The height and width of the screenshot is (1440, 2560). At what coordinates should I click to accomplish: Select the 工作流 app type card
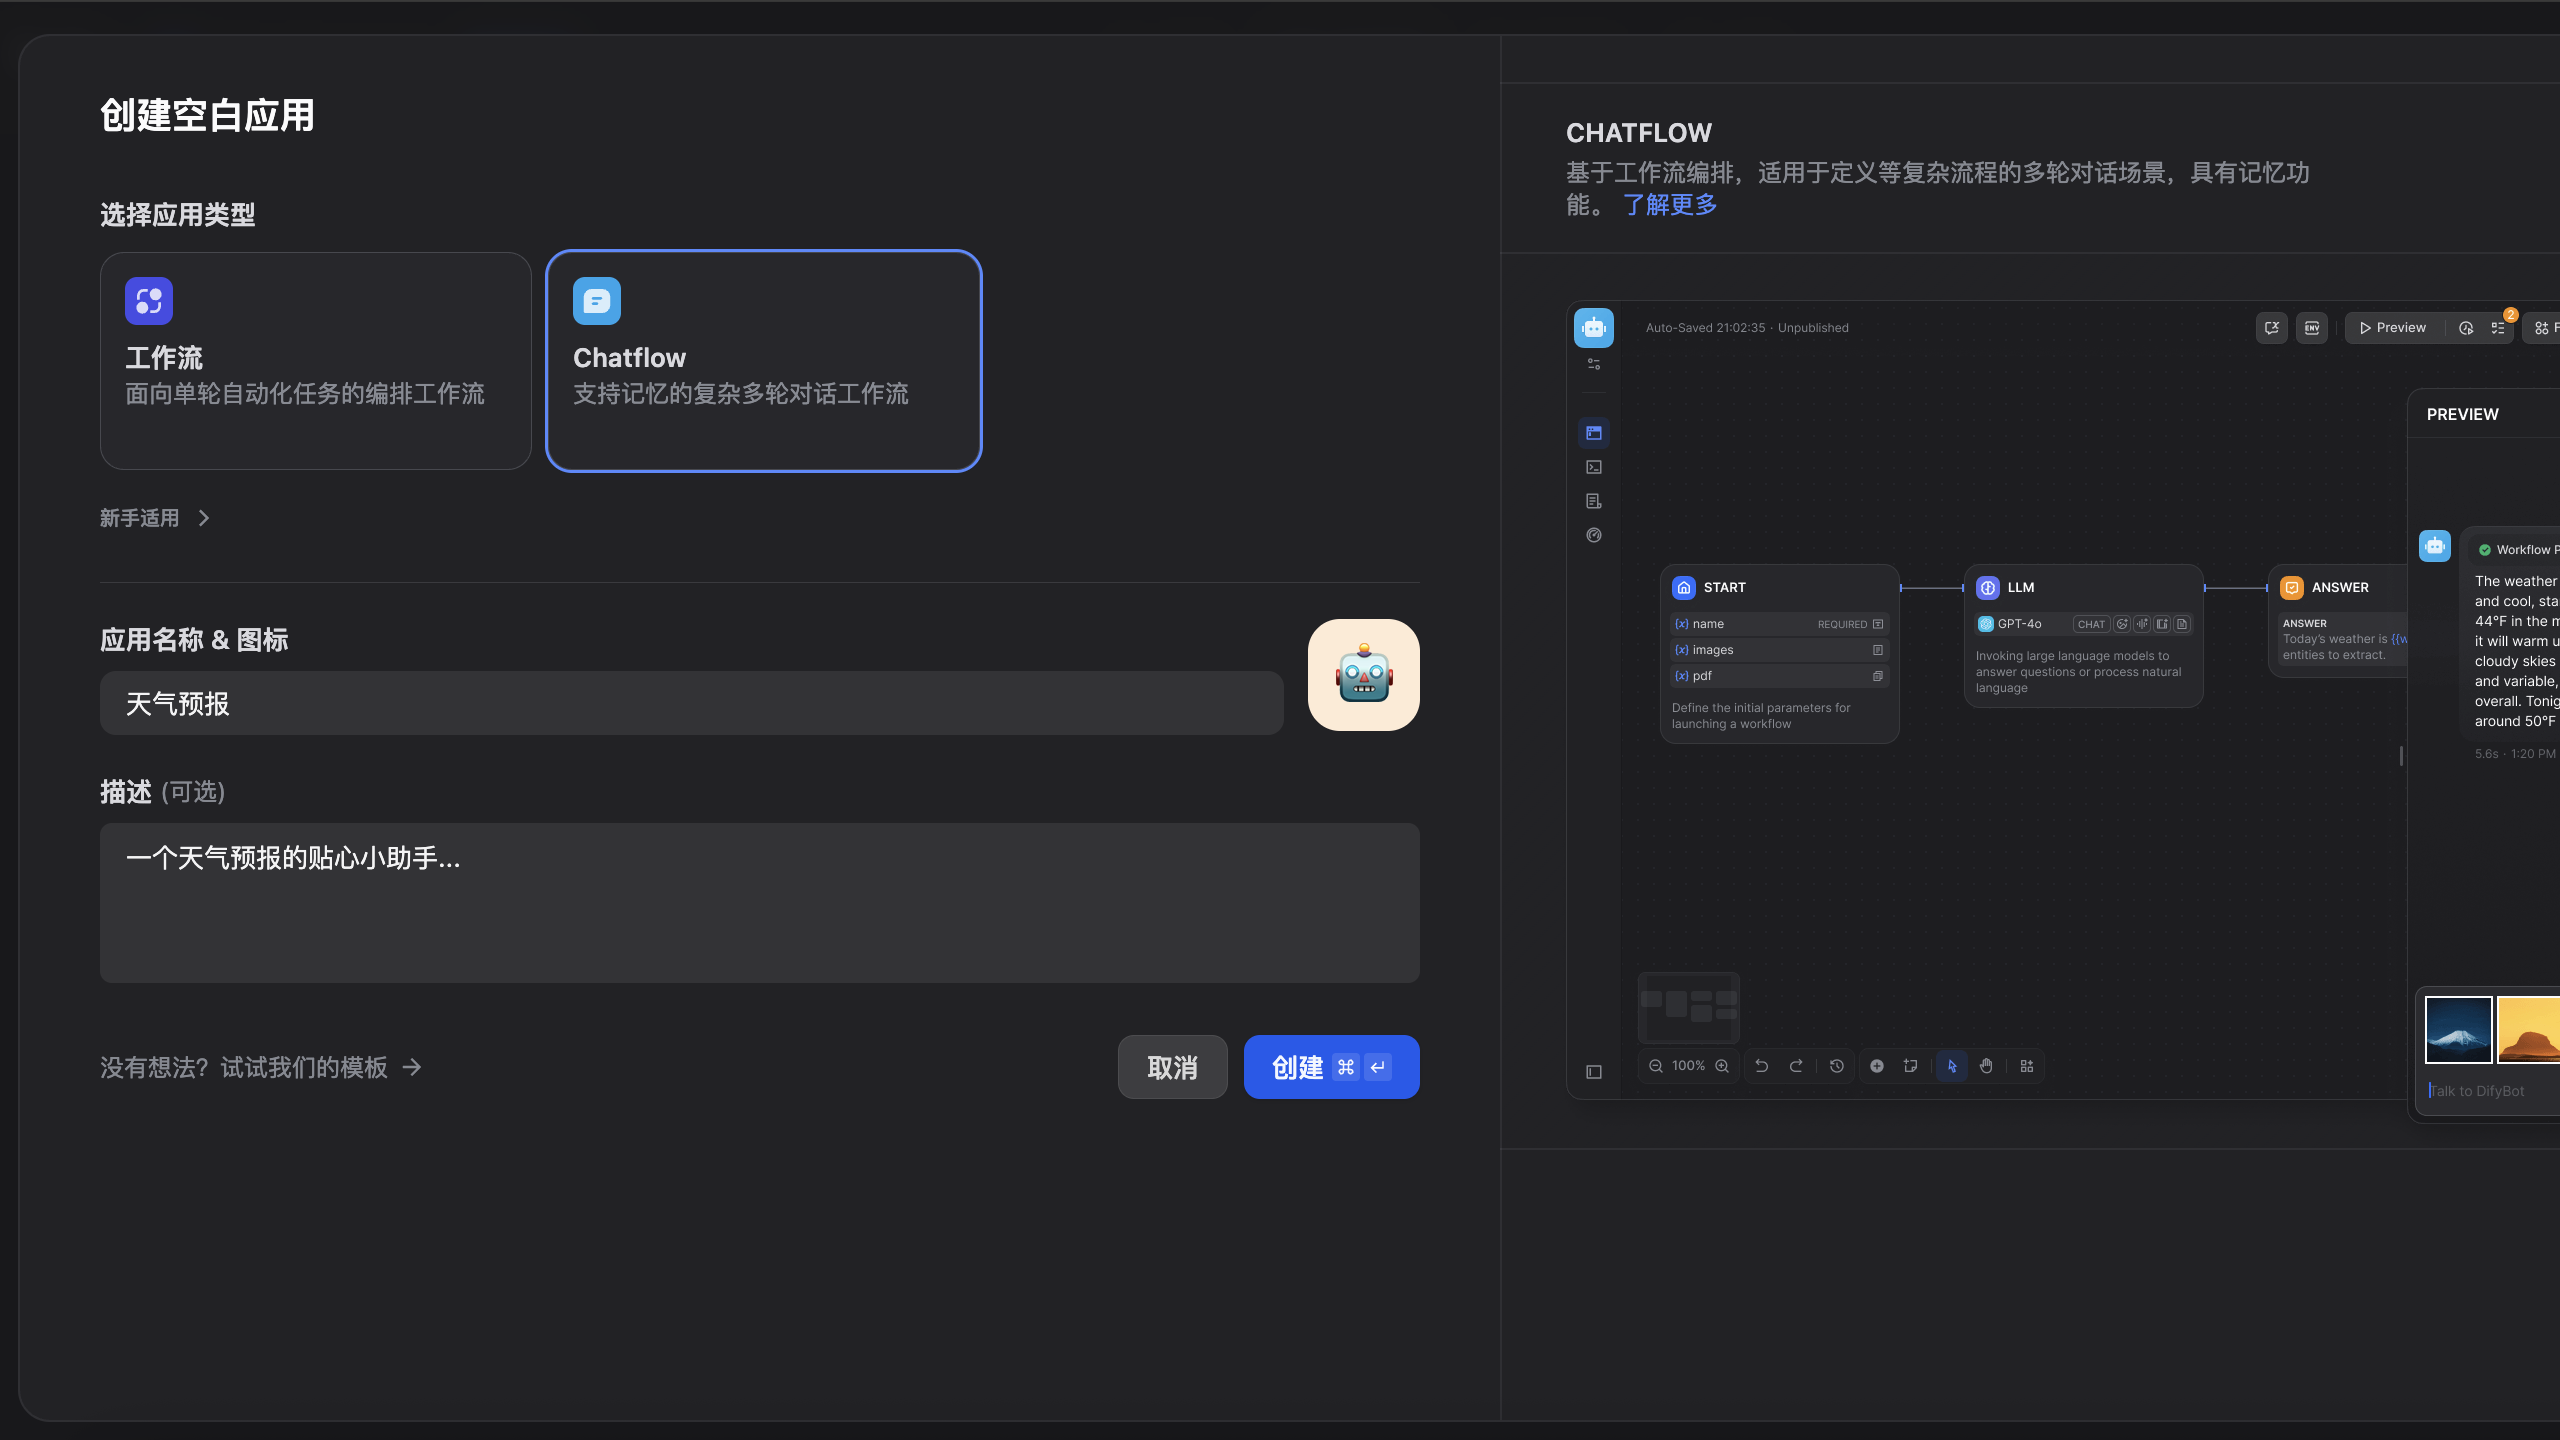coord(315,361)
